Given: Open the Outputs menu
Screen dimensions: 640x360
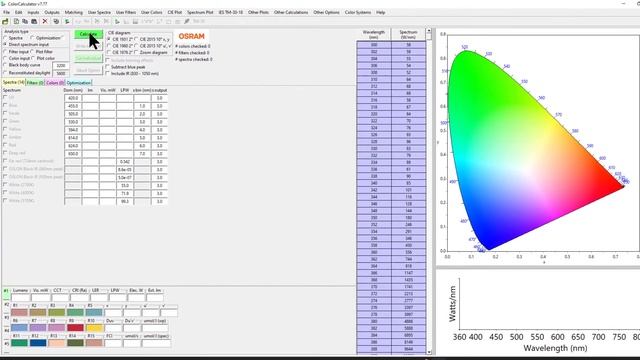Looking at the screenshot, I should [52, 12].
